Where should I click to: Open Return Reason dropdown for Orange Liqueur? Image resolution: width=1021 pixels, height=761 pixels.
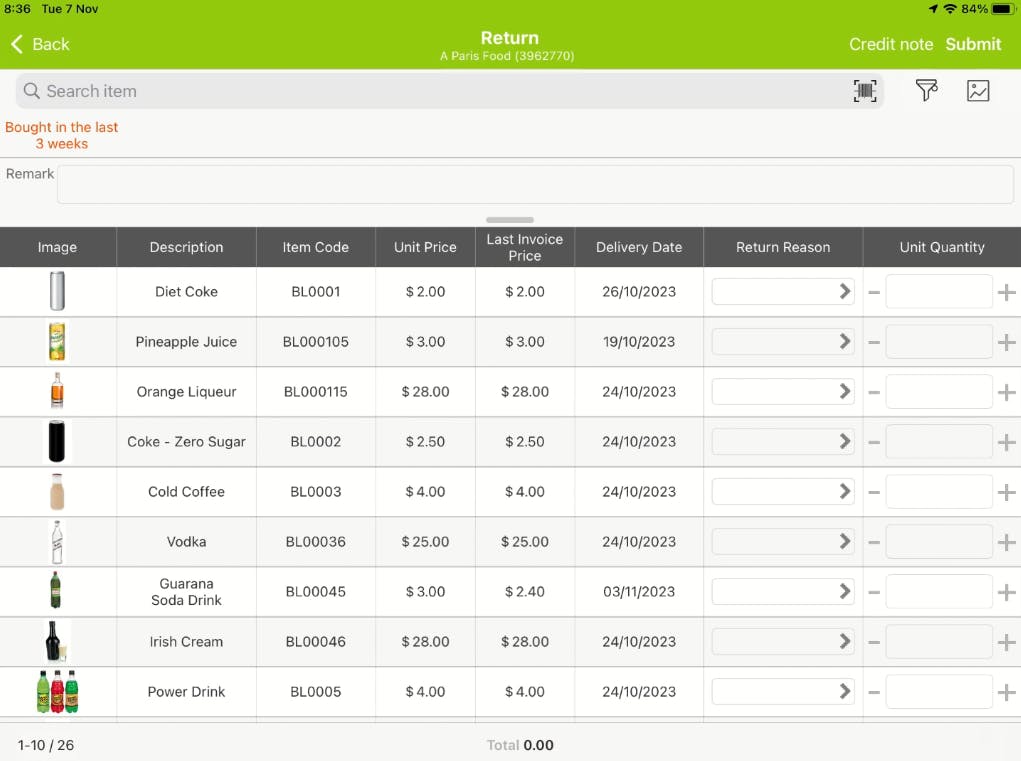pyautogui.click(x=783, y=392)
